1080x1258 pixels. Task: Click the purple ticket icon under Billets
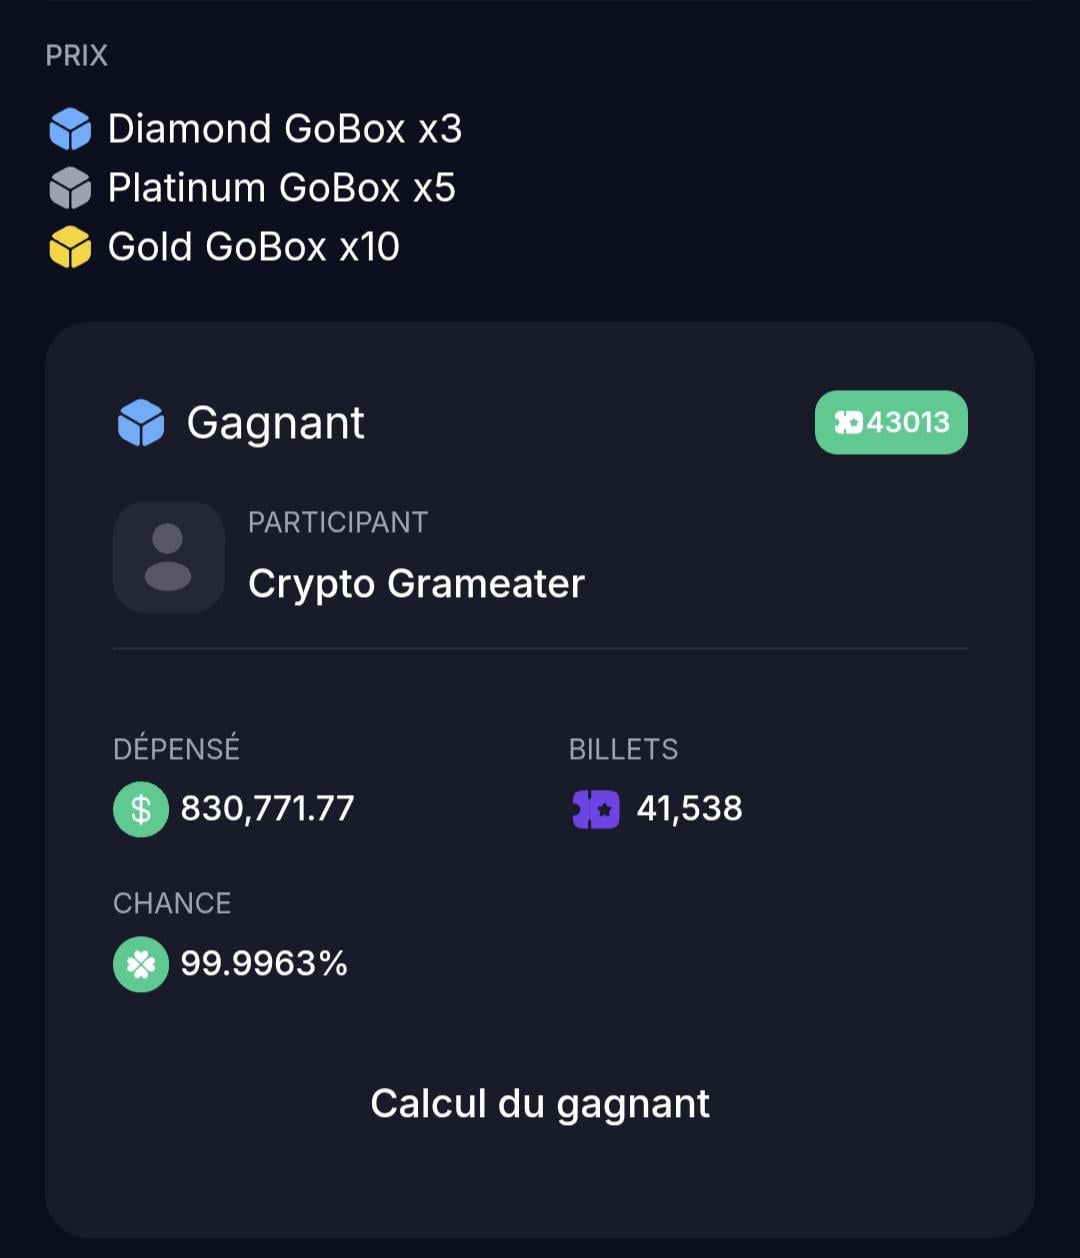tap(596, 809)
